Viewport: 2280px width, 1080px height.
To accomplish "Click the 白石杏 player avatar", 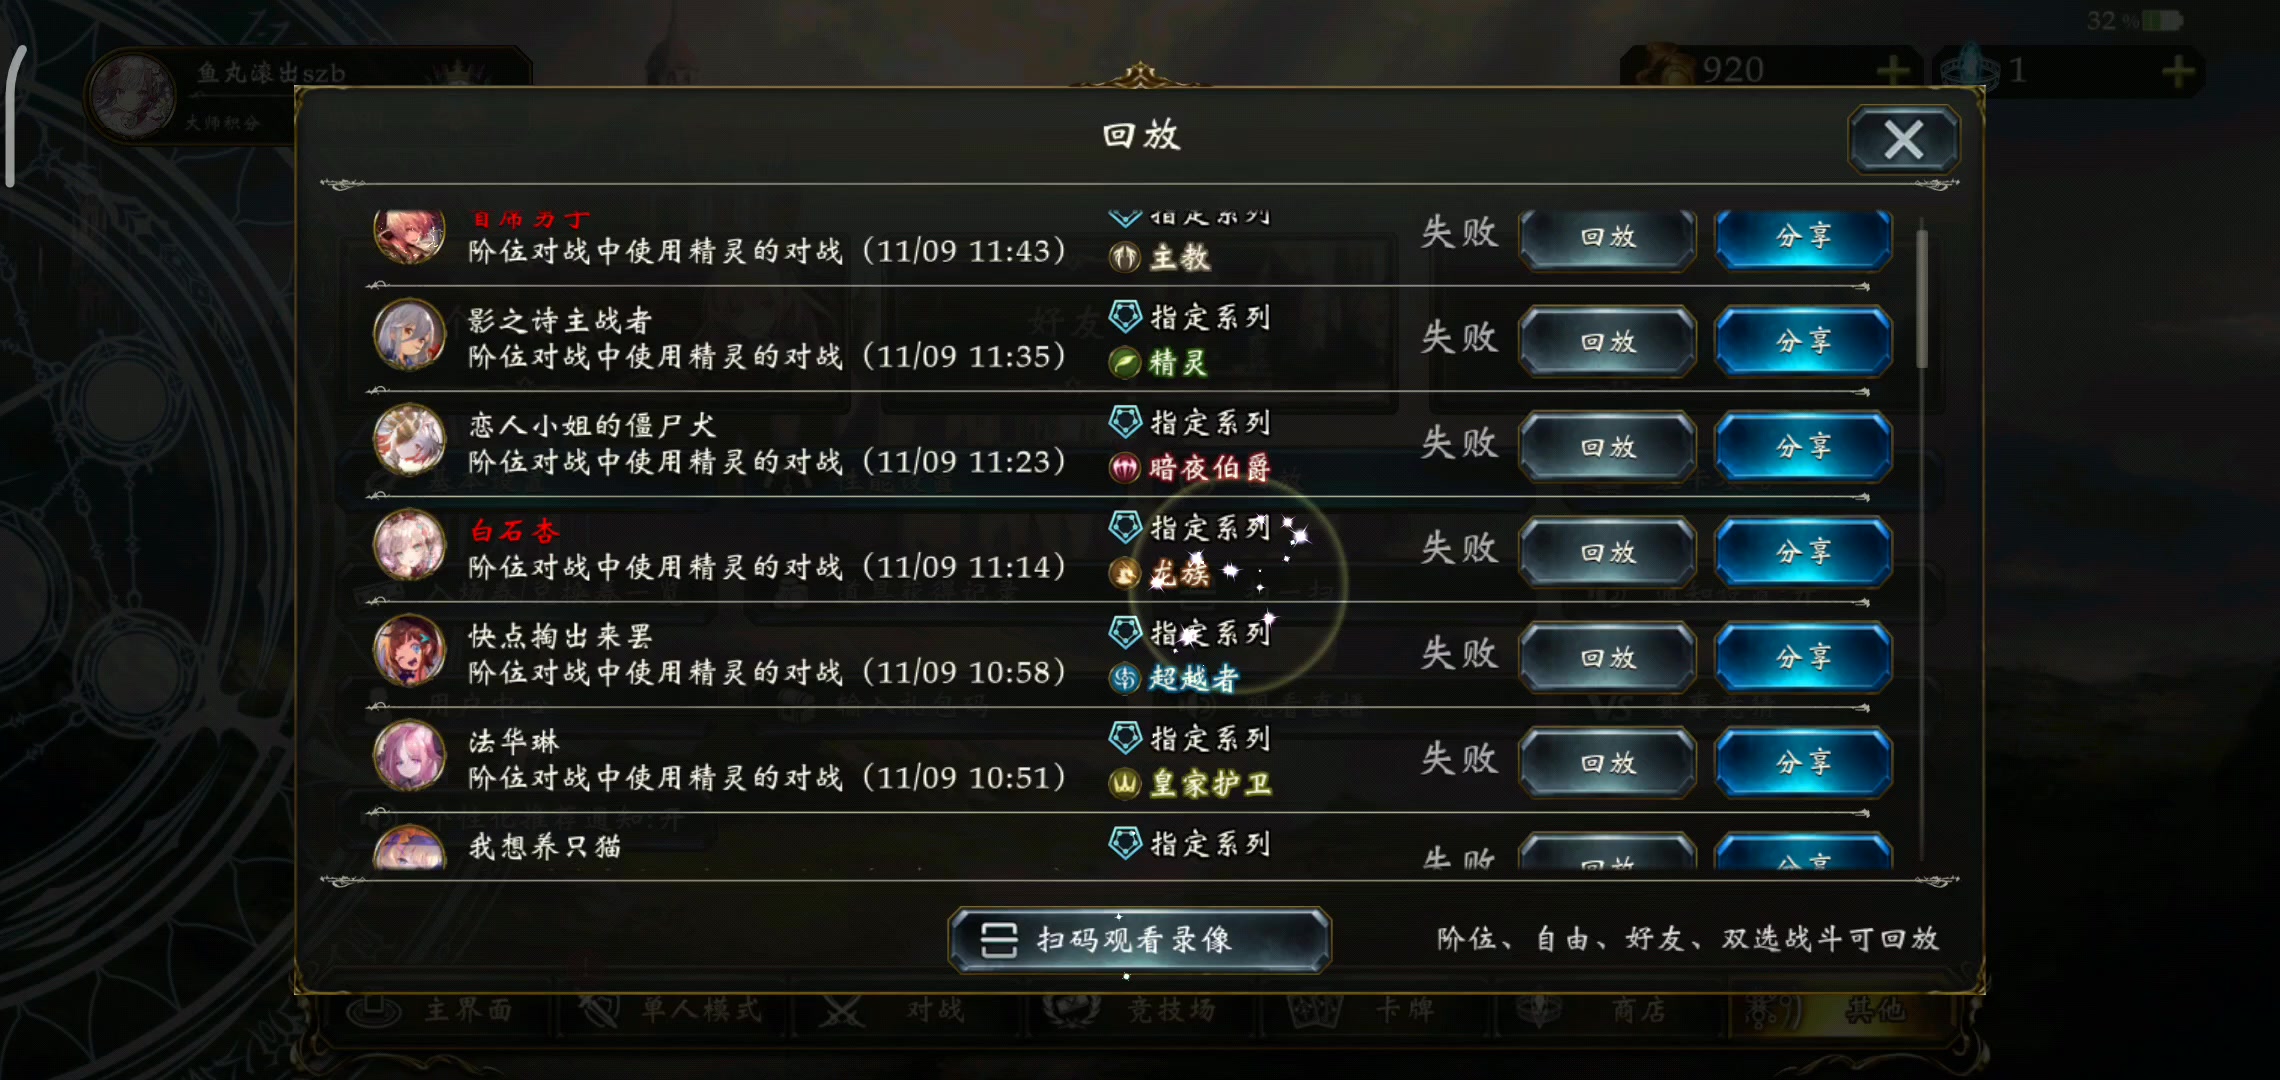I will [409, 546].
